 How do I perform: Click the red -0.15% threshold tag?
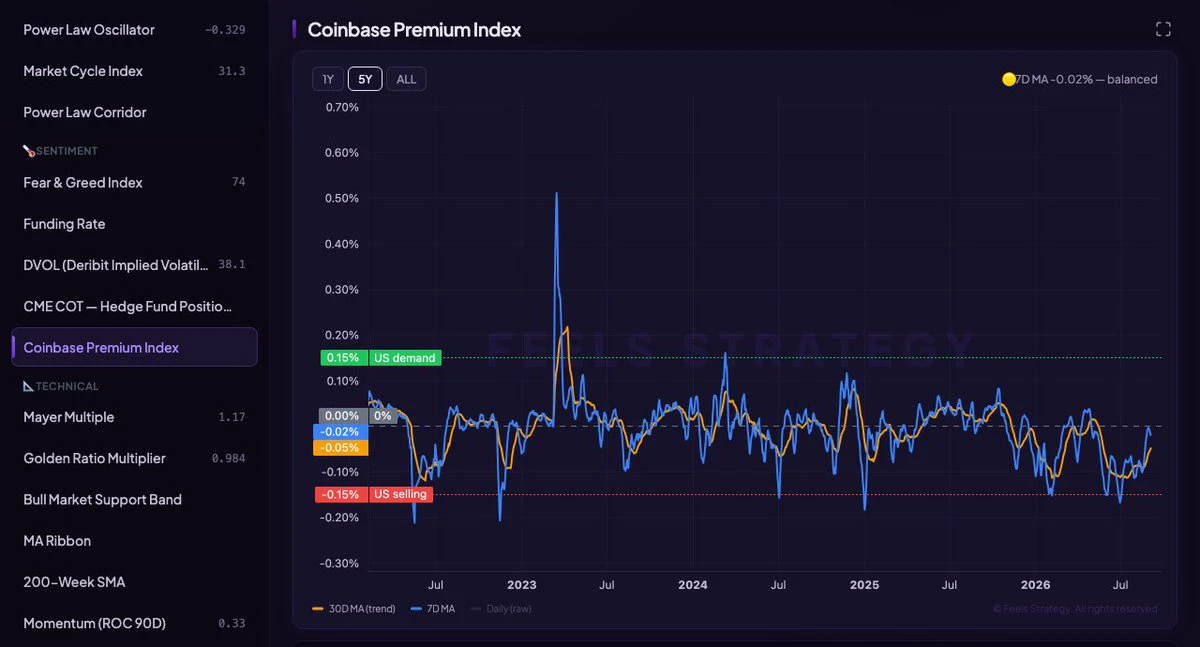(341, 494)
